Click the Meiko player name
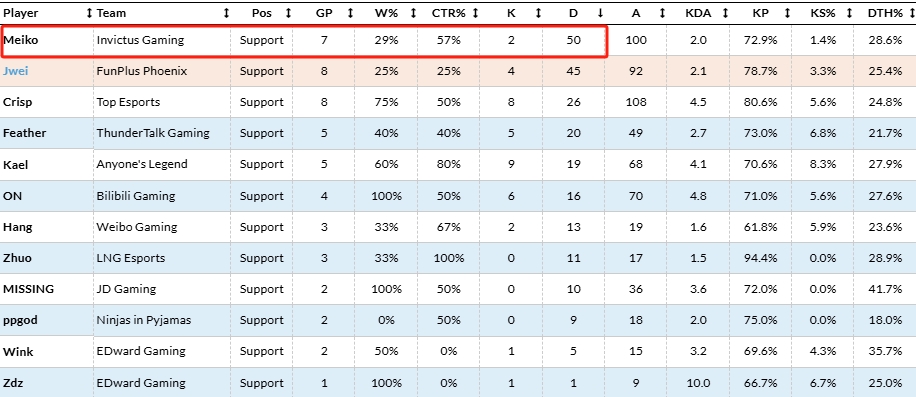Image resolution: width=916 pixels, height=397 pixels. tap(20, 40)
